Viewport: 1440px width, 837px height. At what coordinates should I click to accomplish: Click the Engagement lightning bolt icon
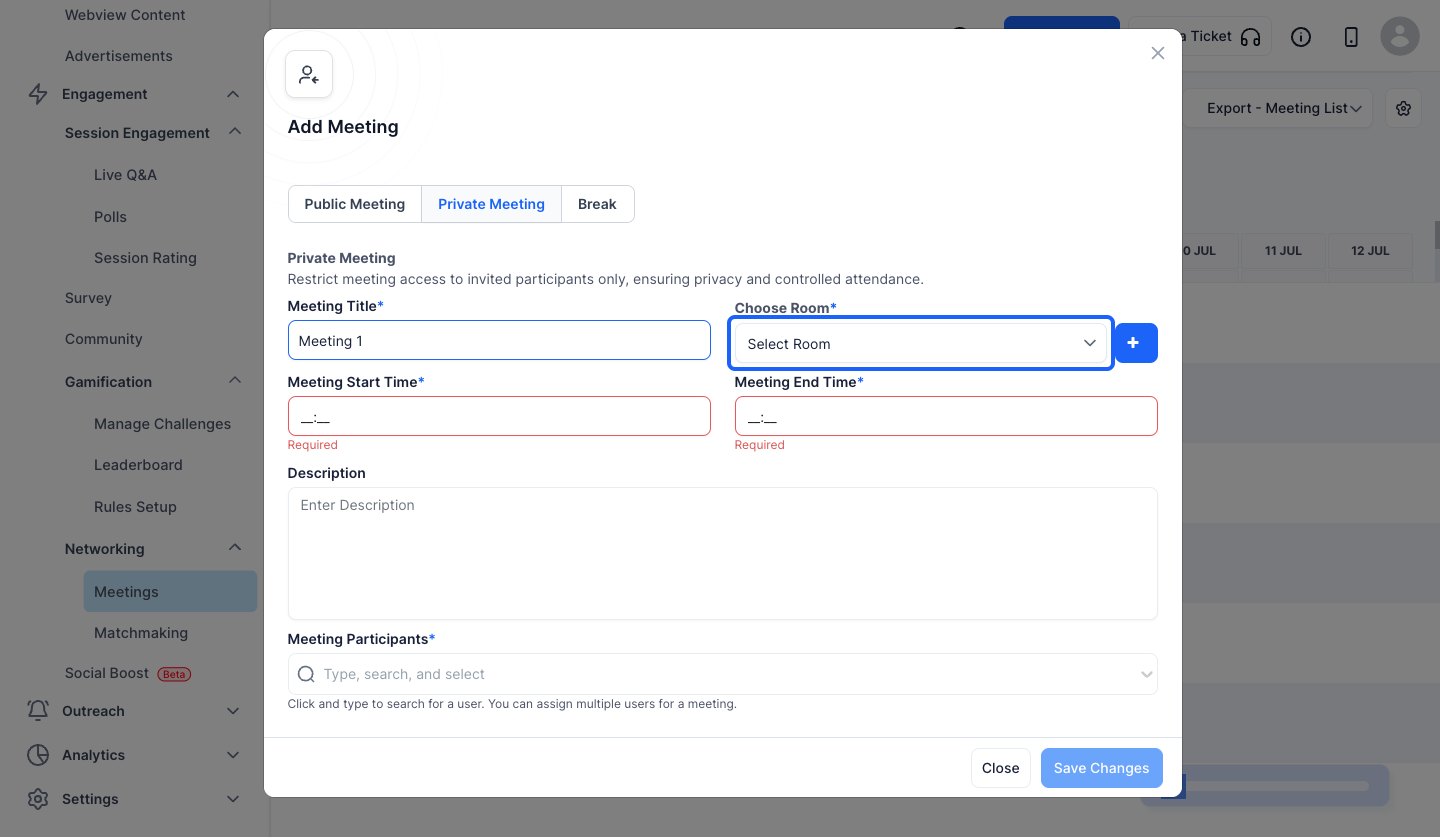[38, 94]
